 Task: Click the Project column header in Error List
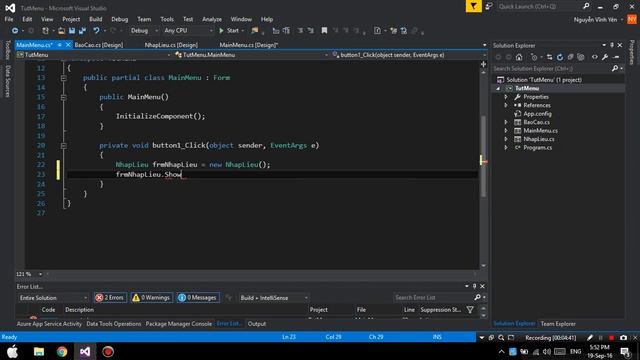(318, 310)
